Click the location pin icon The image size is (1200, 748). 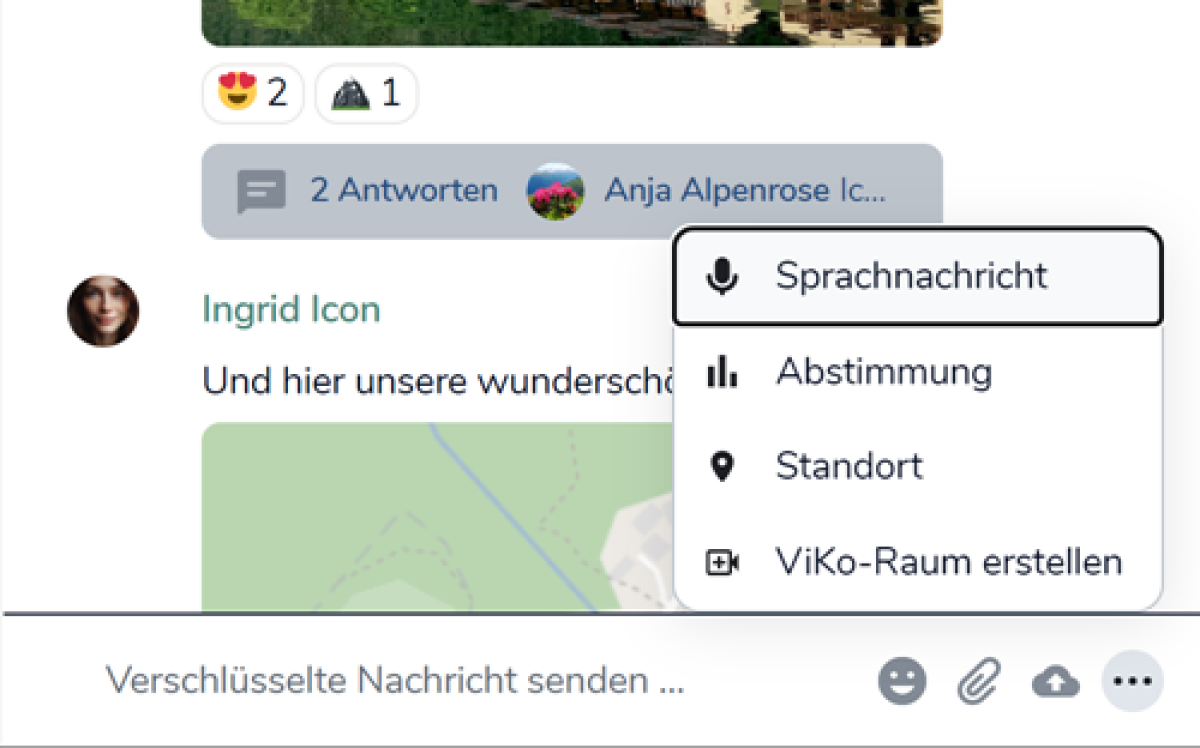point(721,467)
